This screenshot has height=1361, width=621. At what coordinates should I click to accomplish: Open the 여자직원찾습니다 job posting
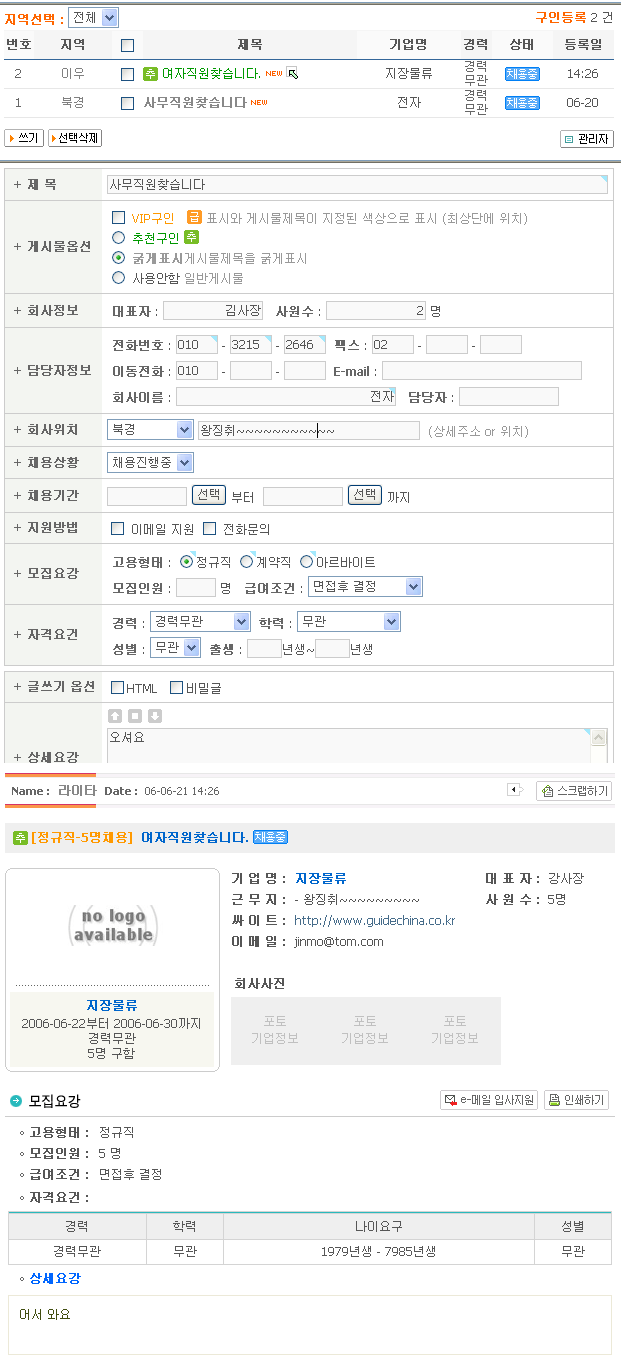(x=211, y=74)
